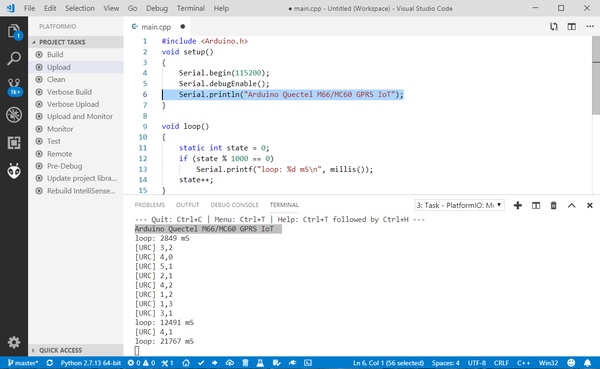
Task: Click the tools count indicator in status bar
Action: [x=167, y=363]
